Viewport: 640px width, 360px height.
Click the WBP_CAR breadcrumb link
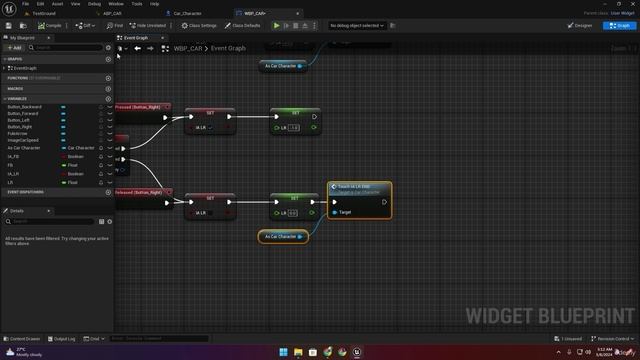[188, 48]
